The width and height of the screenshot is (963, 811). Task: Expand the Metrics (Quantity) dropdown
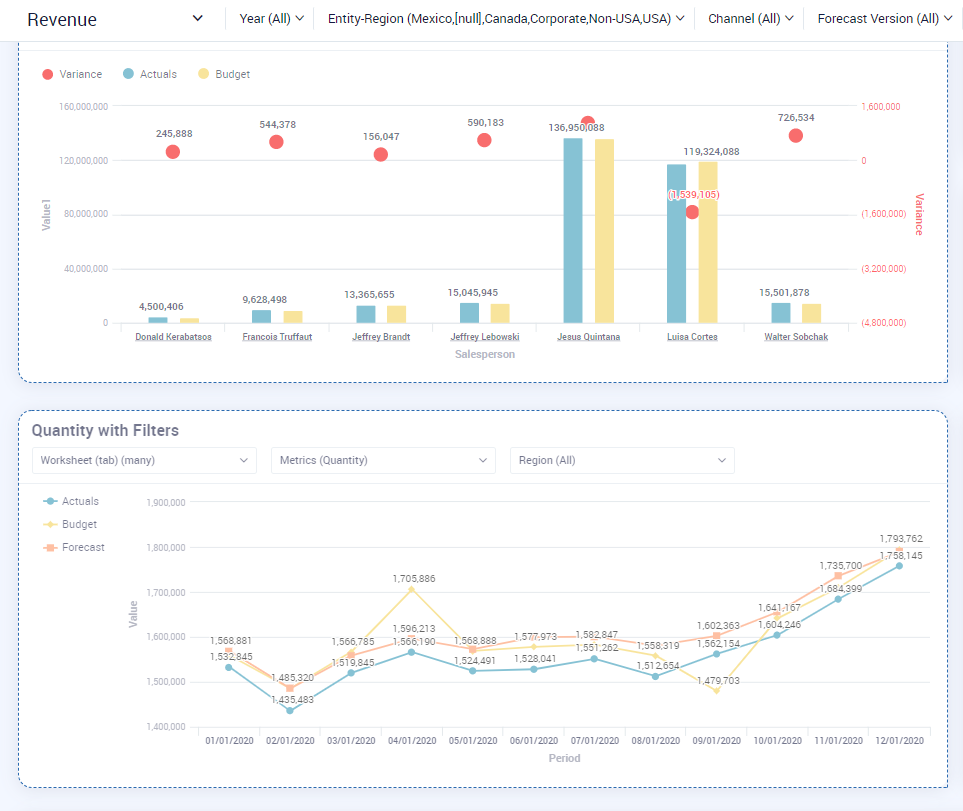click(x=383, y=460)
